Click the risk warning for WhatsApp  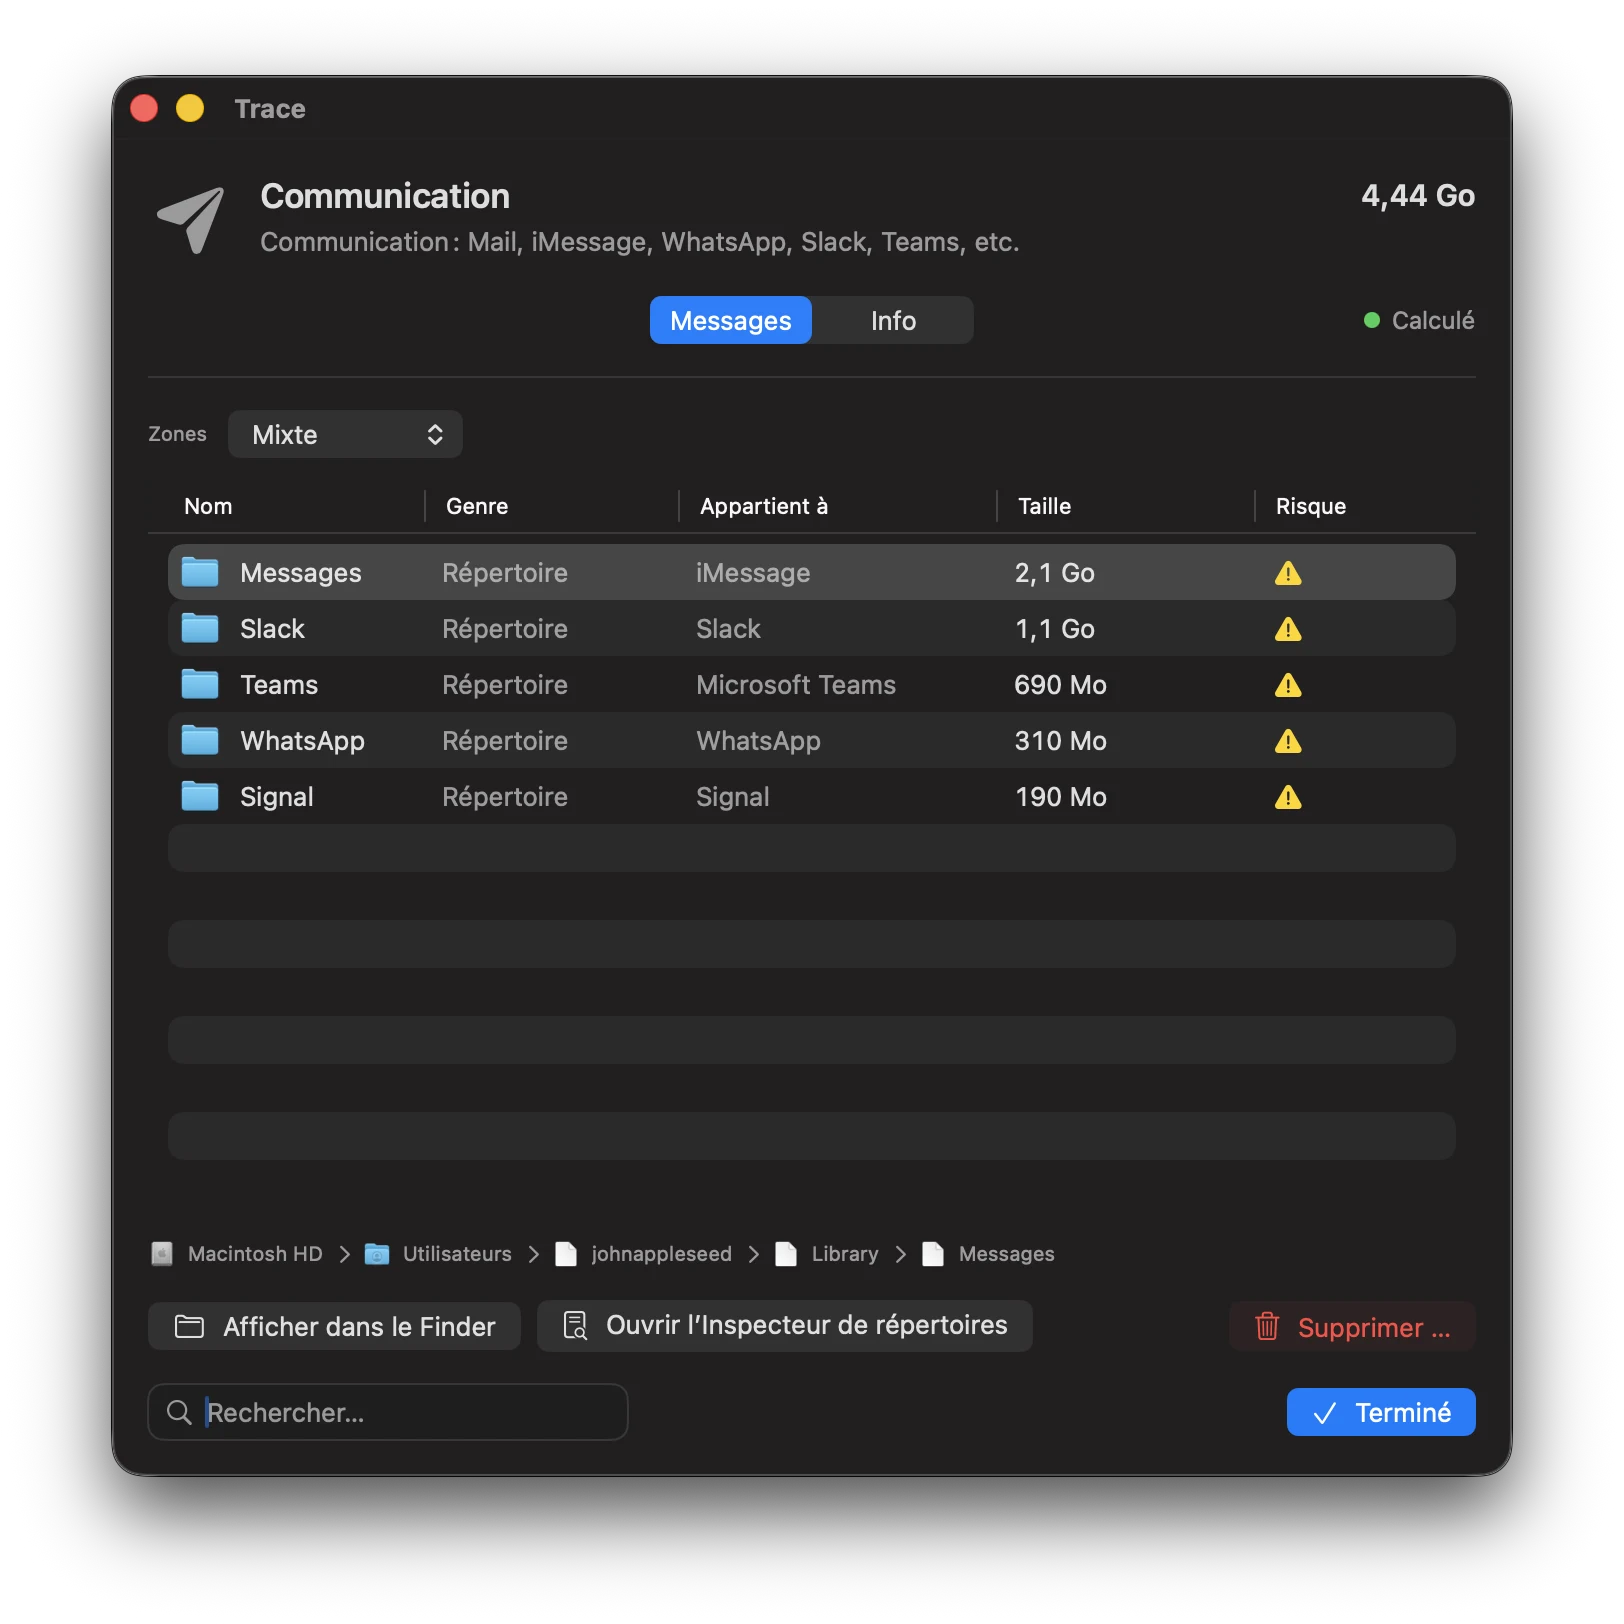[1288, 741]
